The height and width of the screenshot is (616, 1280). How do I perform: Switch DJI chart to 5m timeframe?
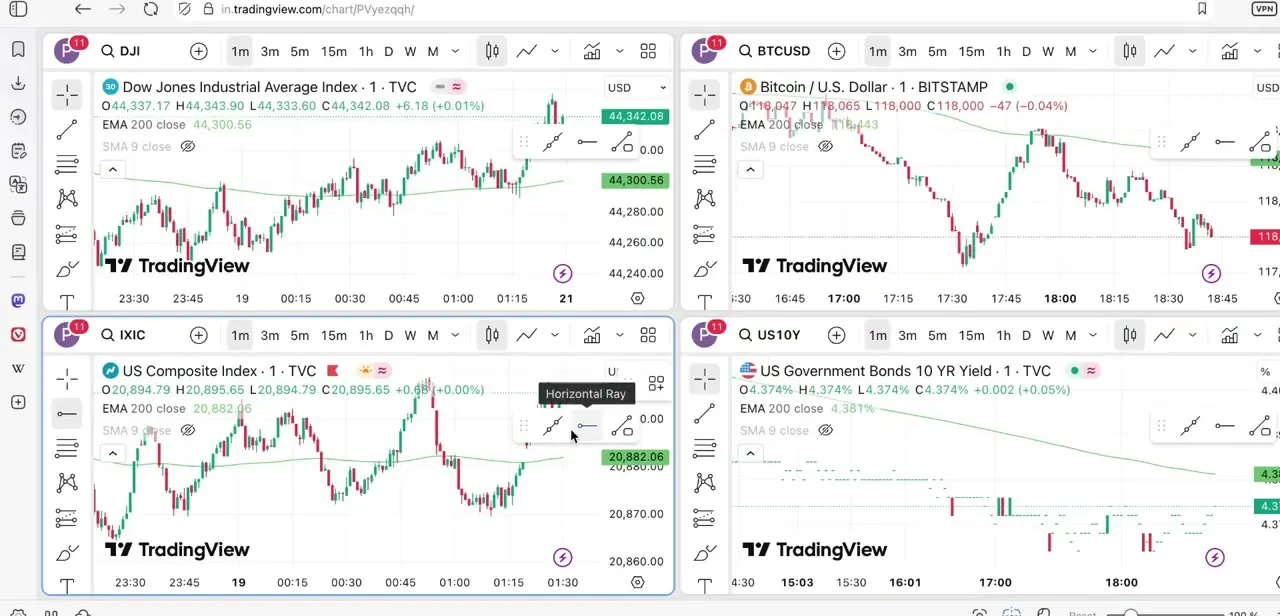[300, 51]
